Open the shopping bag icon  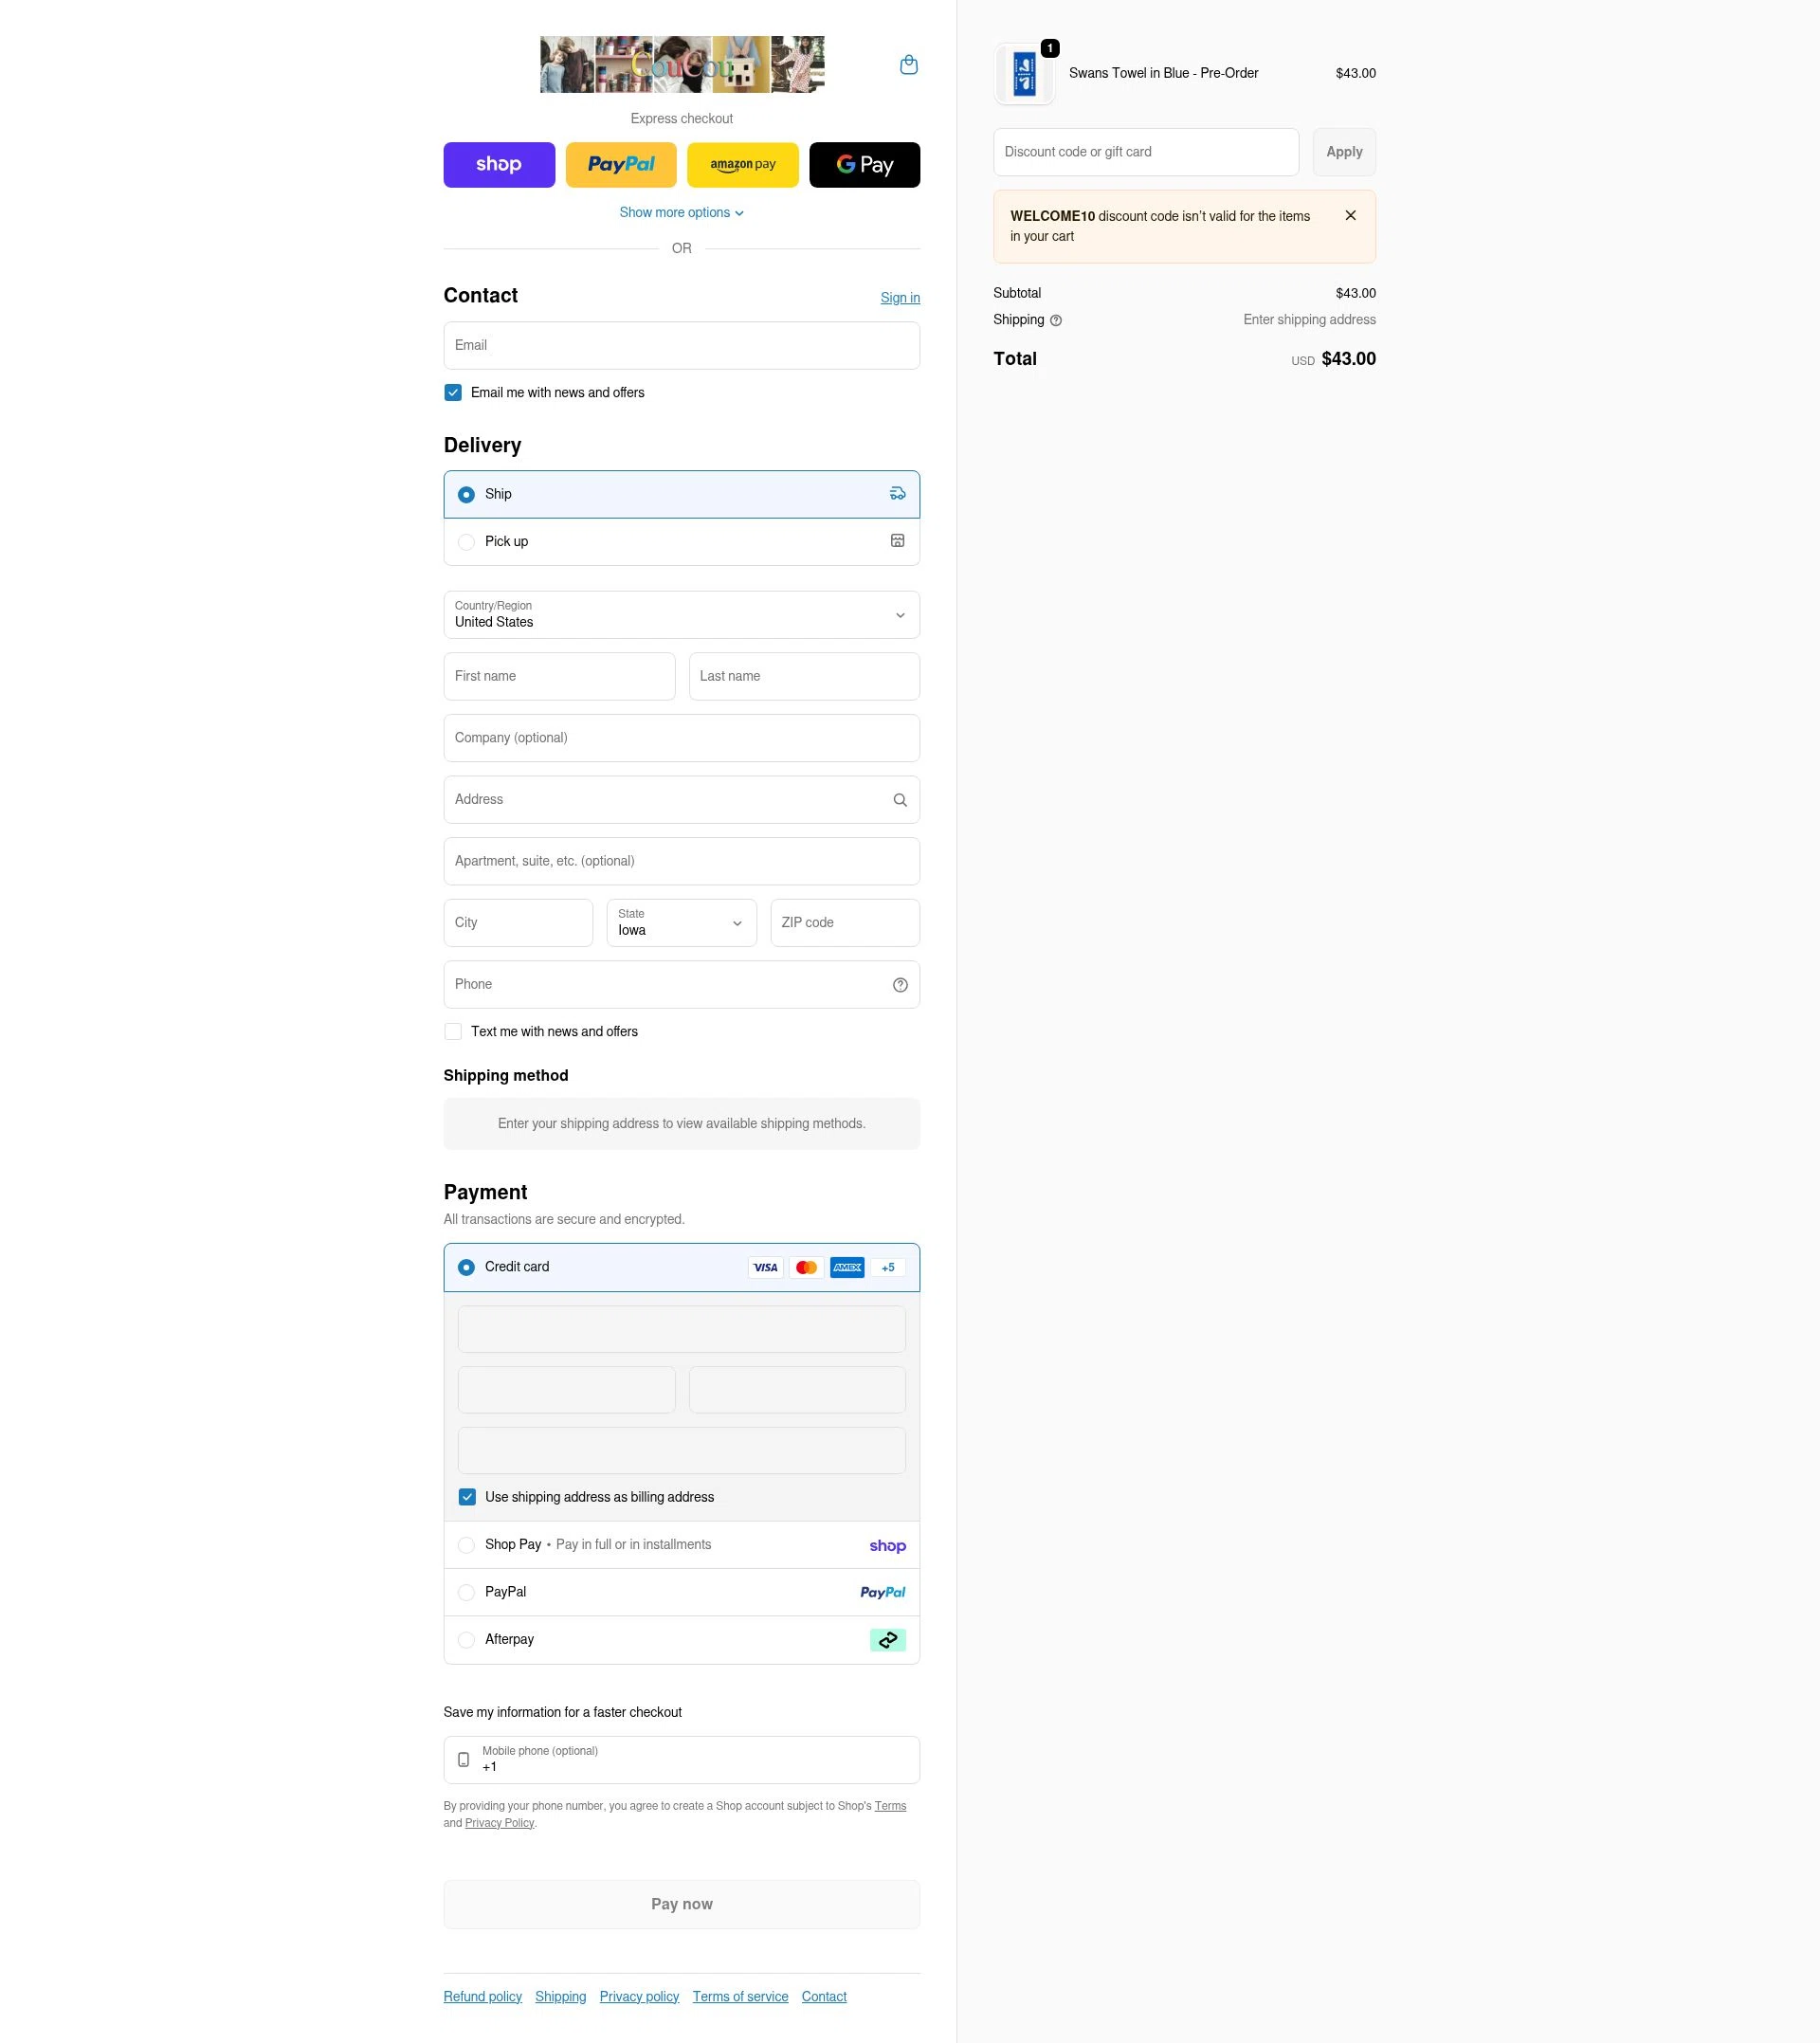click(909, 64)
